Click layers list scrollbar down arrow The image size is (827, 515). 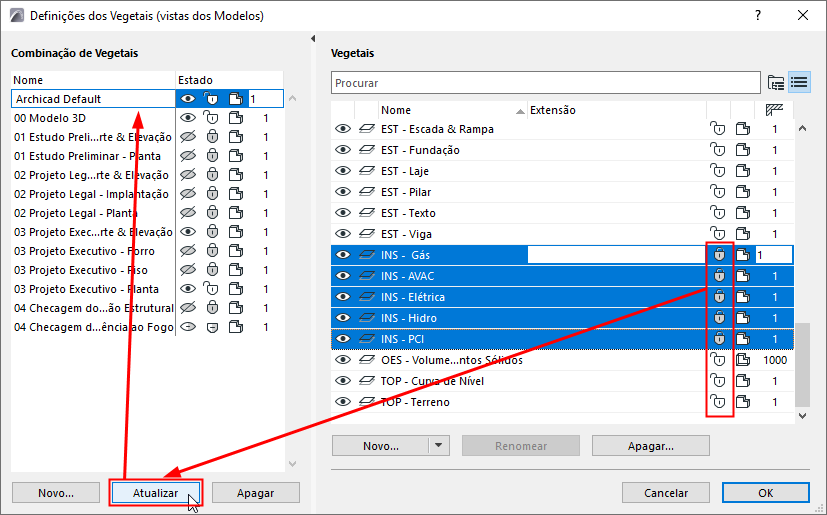pyautogui.click(x=802, y=416)
